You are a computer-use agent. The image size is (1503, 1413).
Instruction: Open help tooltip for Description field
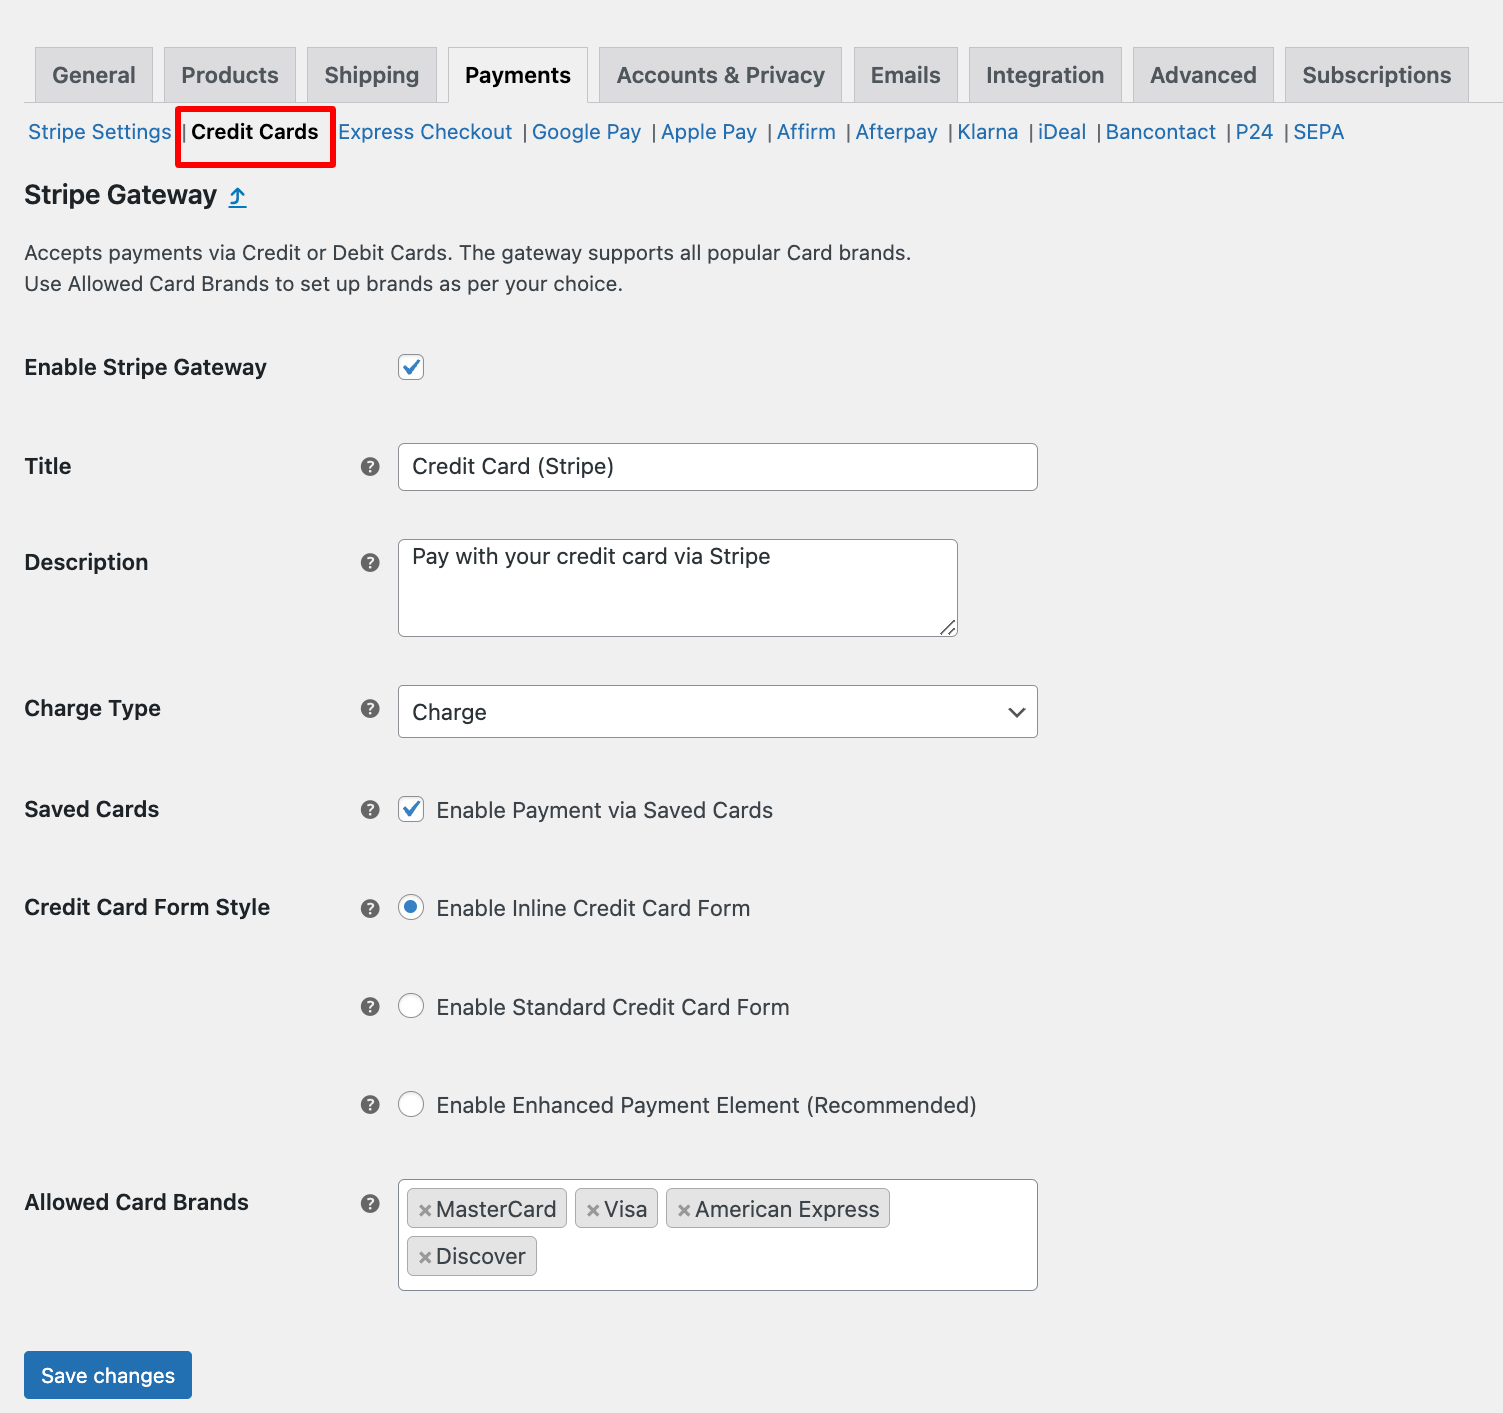click(370, 563)
